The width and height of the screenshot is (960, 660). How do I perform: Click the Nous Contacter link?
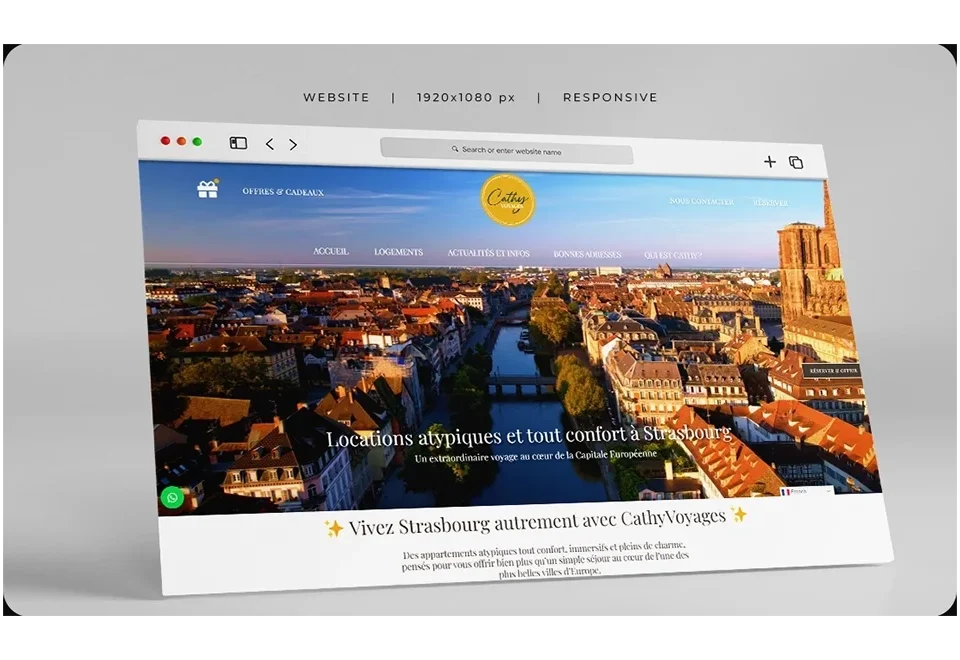(x=701, y=201)
